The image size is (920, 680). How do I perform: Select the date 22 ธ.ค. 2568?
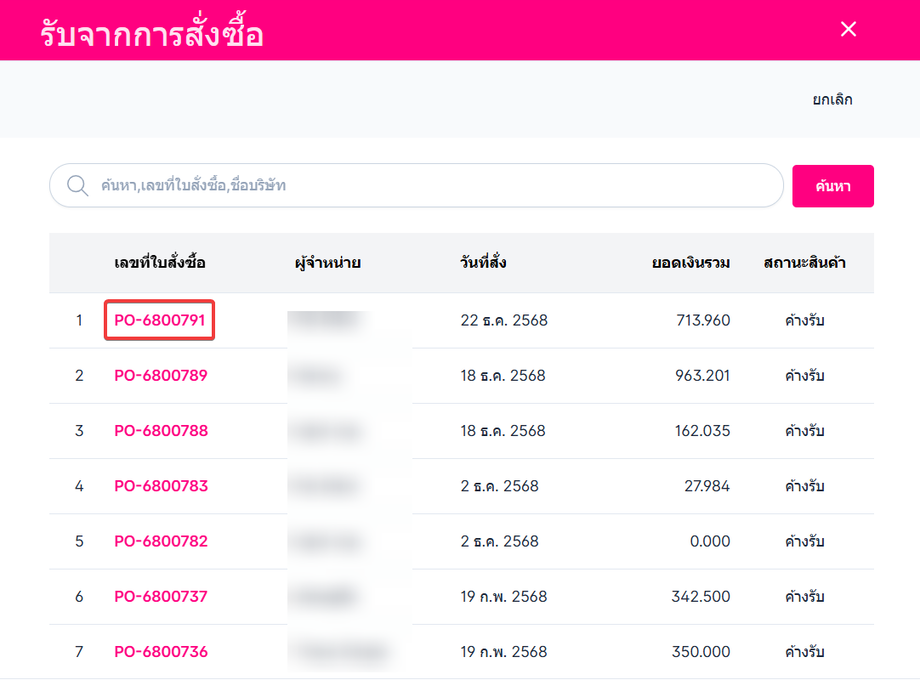click(x=504, y=320)
